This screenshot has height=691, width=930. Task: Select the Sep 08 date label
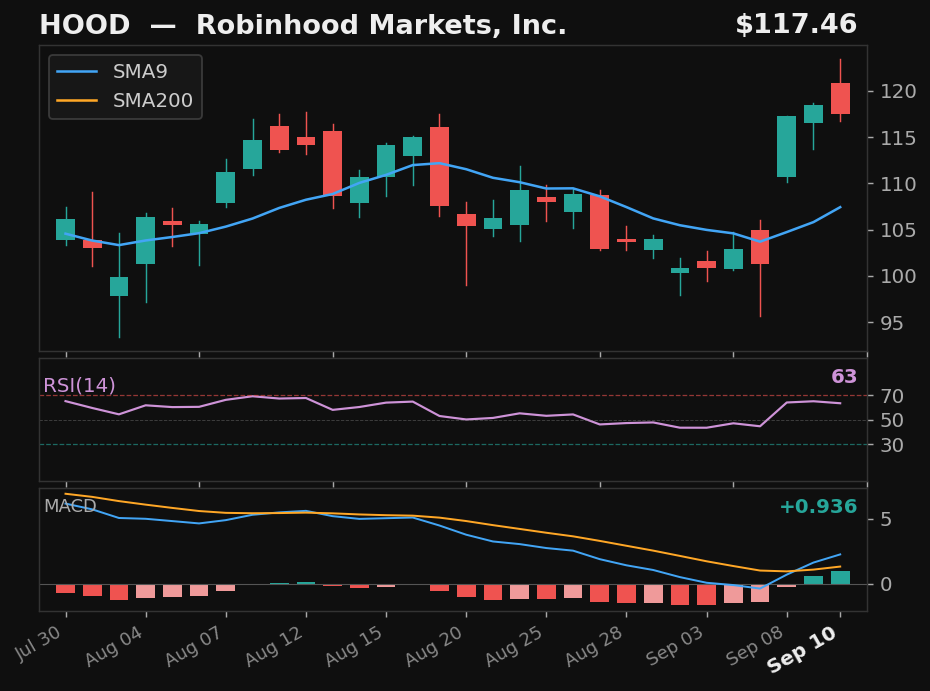coord(755,646)
